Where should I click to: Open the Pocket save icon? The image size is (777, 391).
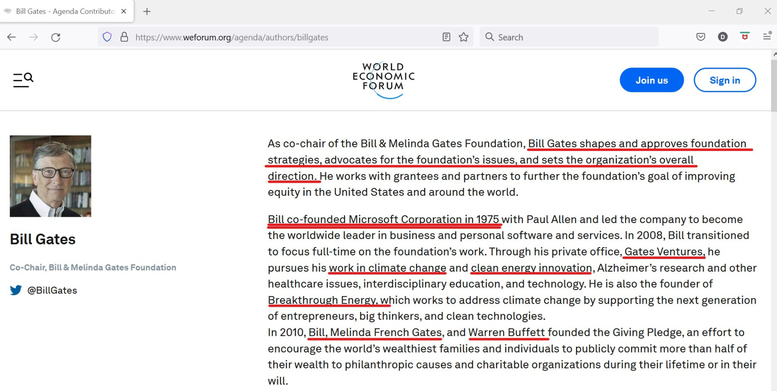click(701, 37)
